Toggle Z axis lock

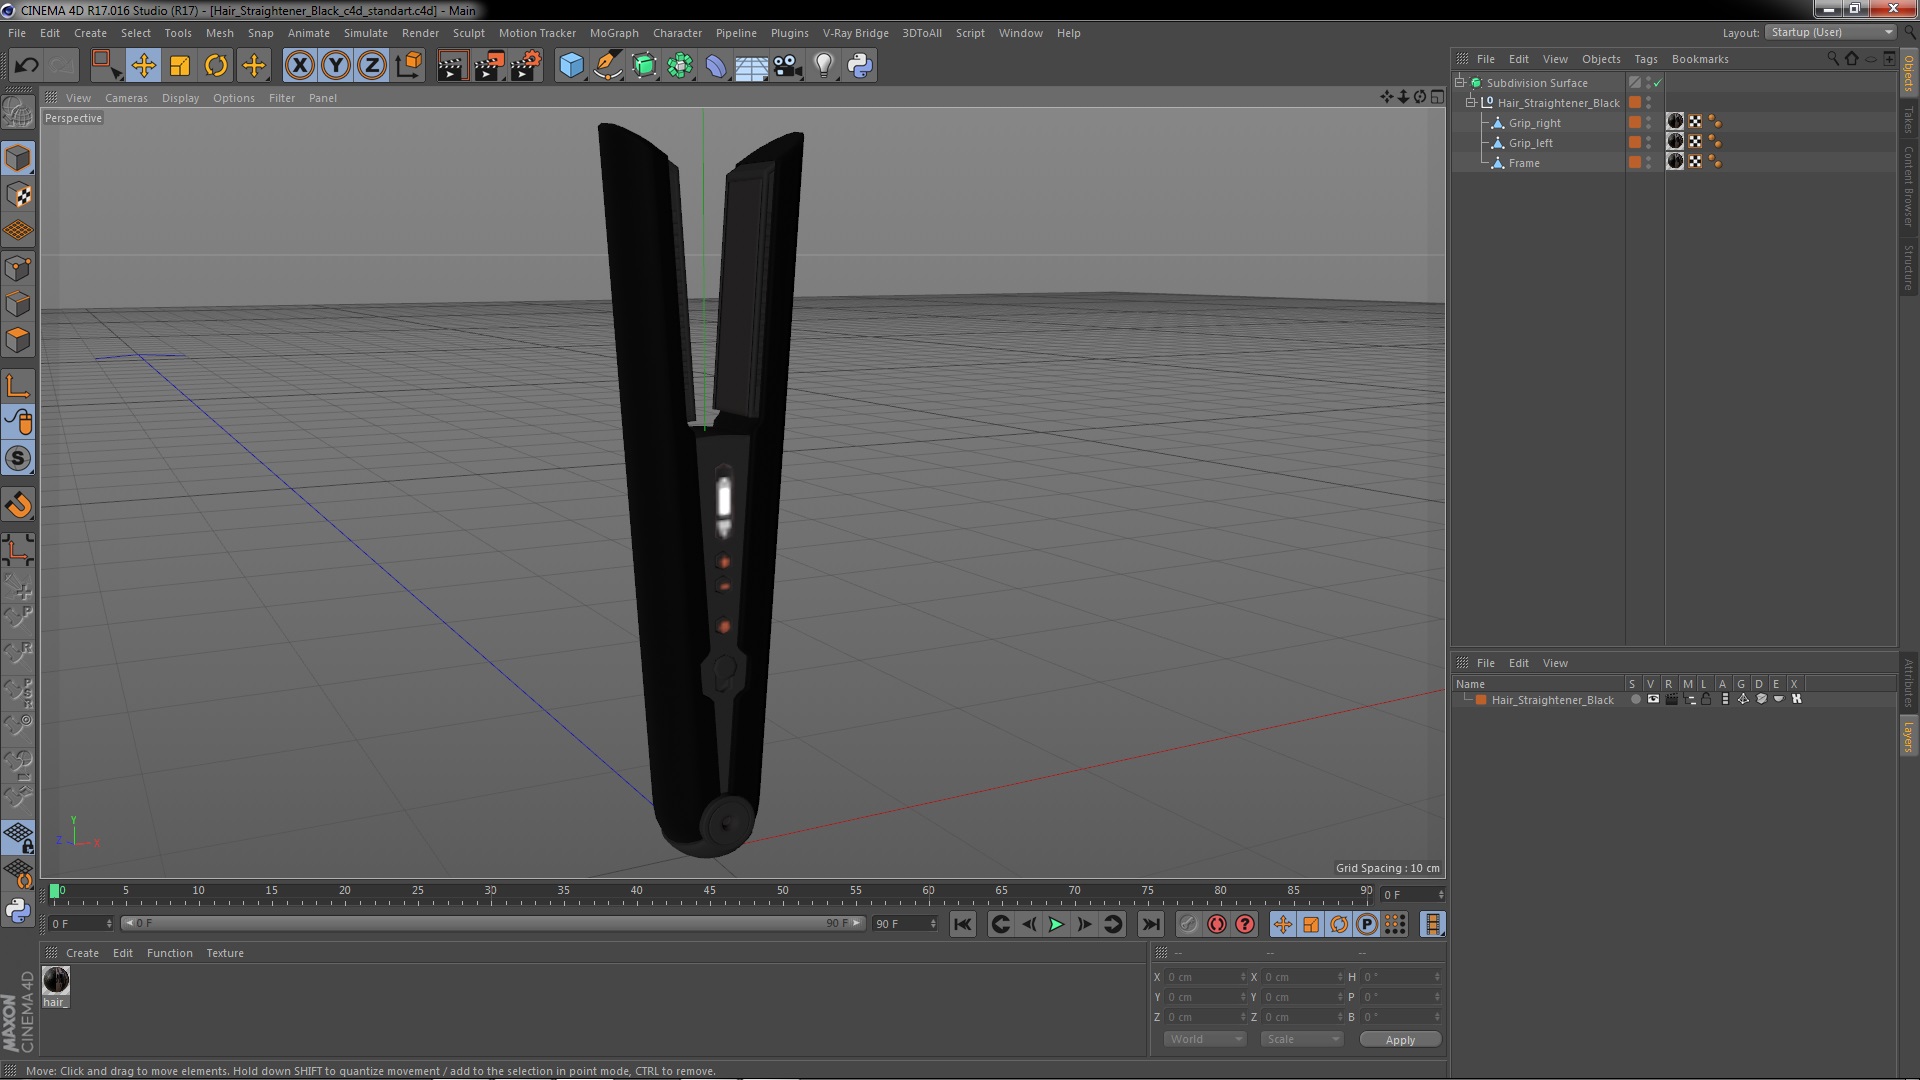[372, 66]
